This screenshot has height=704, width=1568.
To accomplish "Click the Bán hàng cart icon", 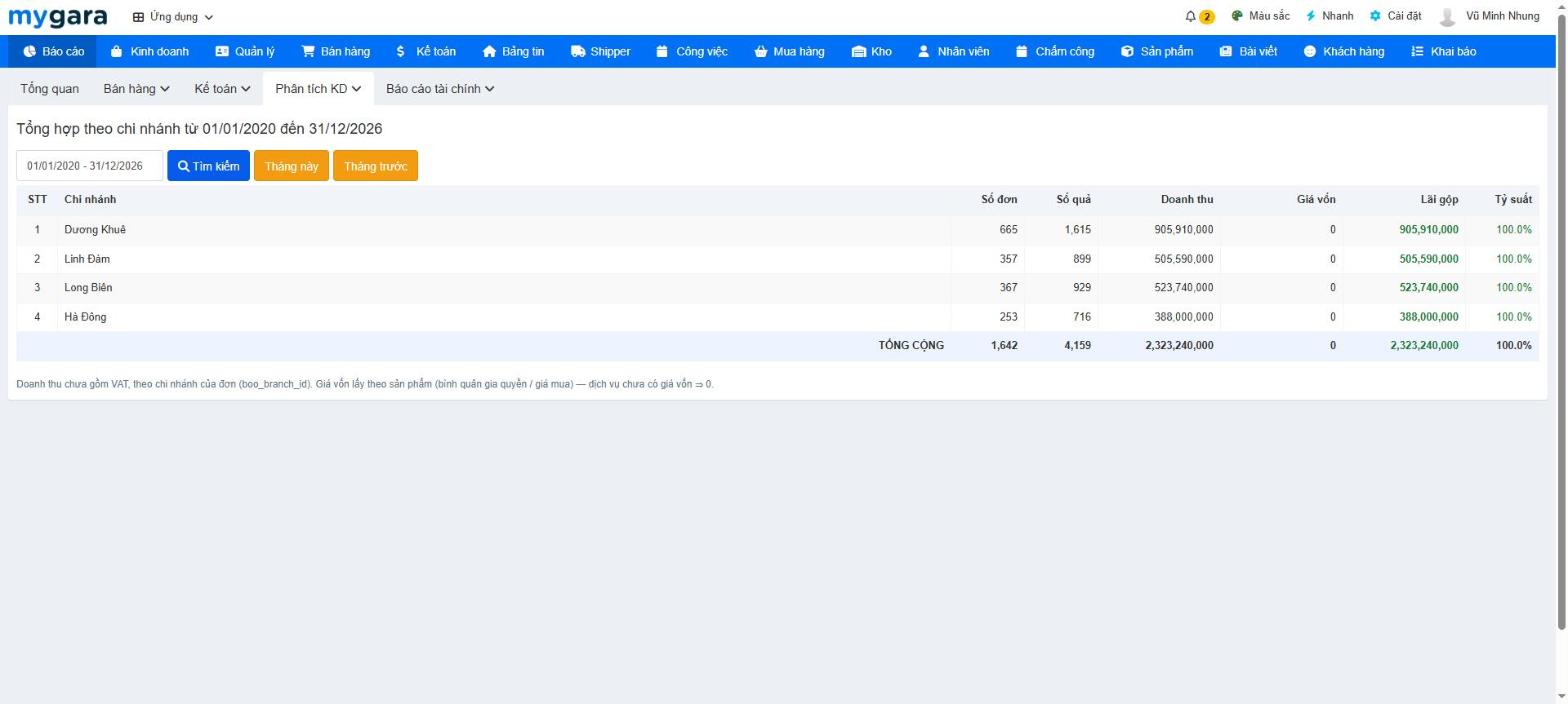I will tap(308, 51).
